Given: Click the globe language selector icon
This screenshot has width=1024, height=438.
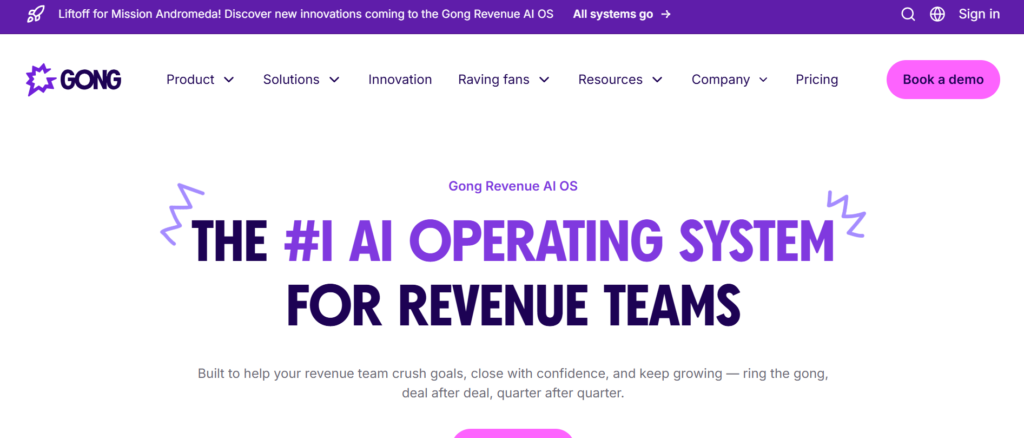Looking at the screenshot, I should click(x=937, y=14).
